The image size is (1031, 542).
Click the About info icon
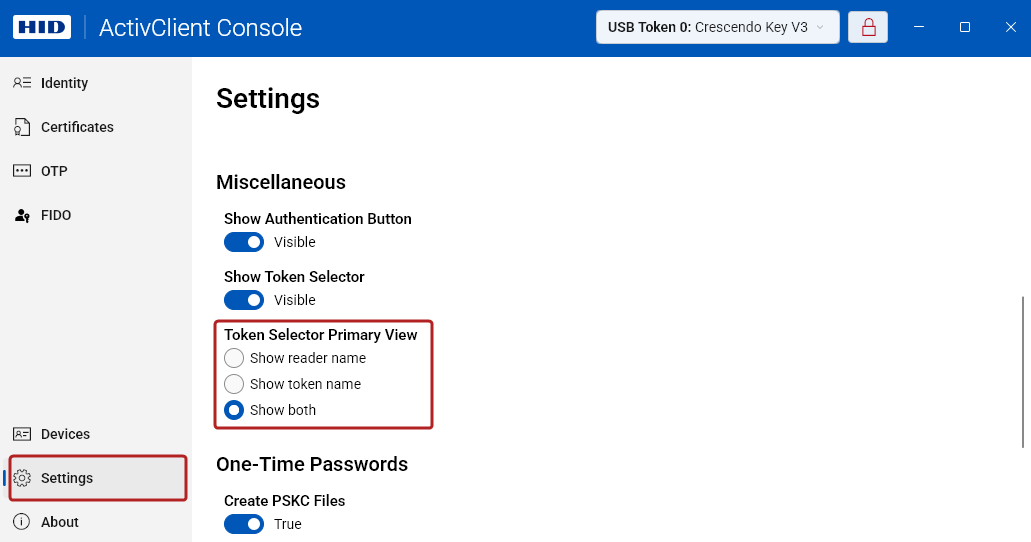(x=22, y=522)
